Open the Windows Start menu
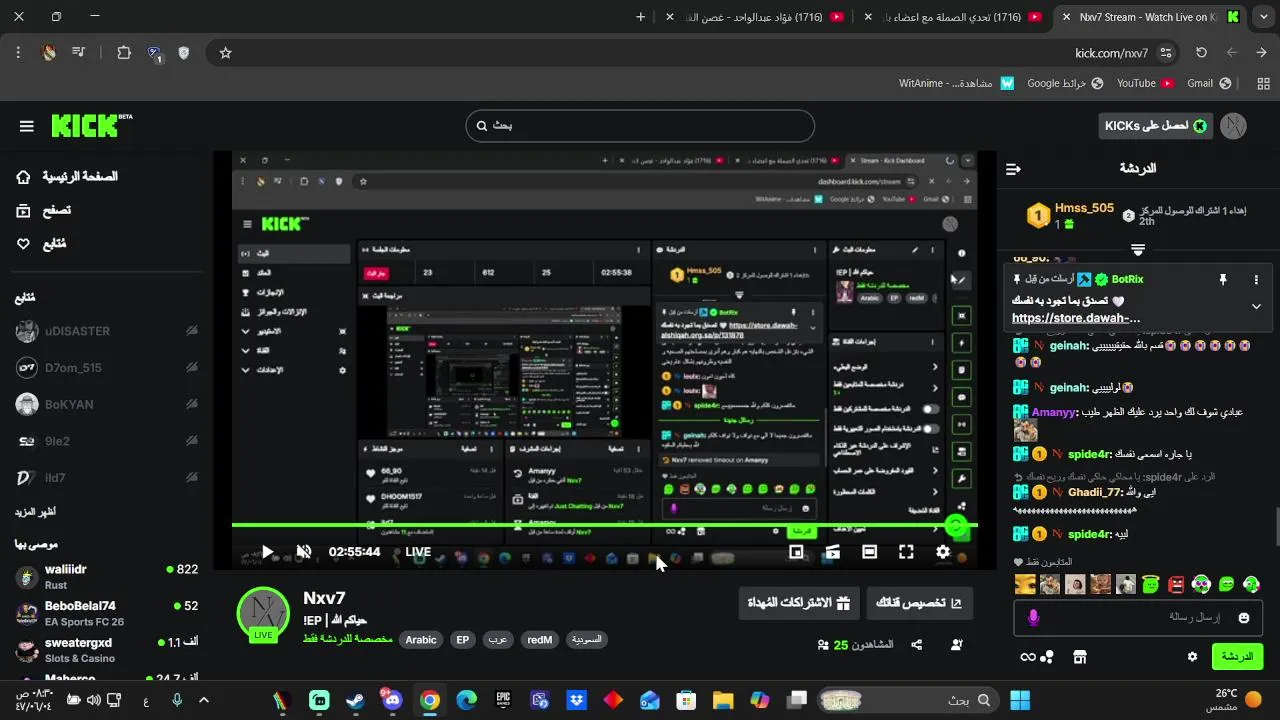Image resolution: width=1280 pixels, height=720 pixels. click(x=1020, y=700)
